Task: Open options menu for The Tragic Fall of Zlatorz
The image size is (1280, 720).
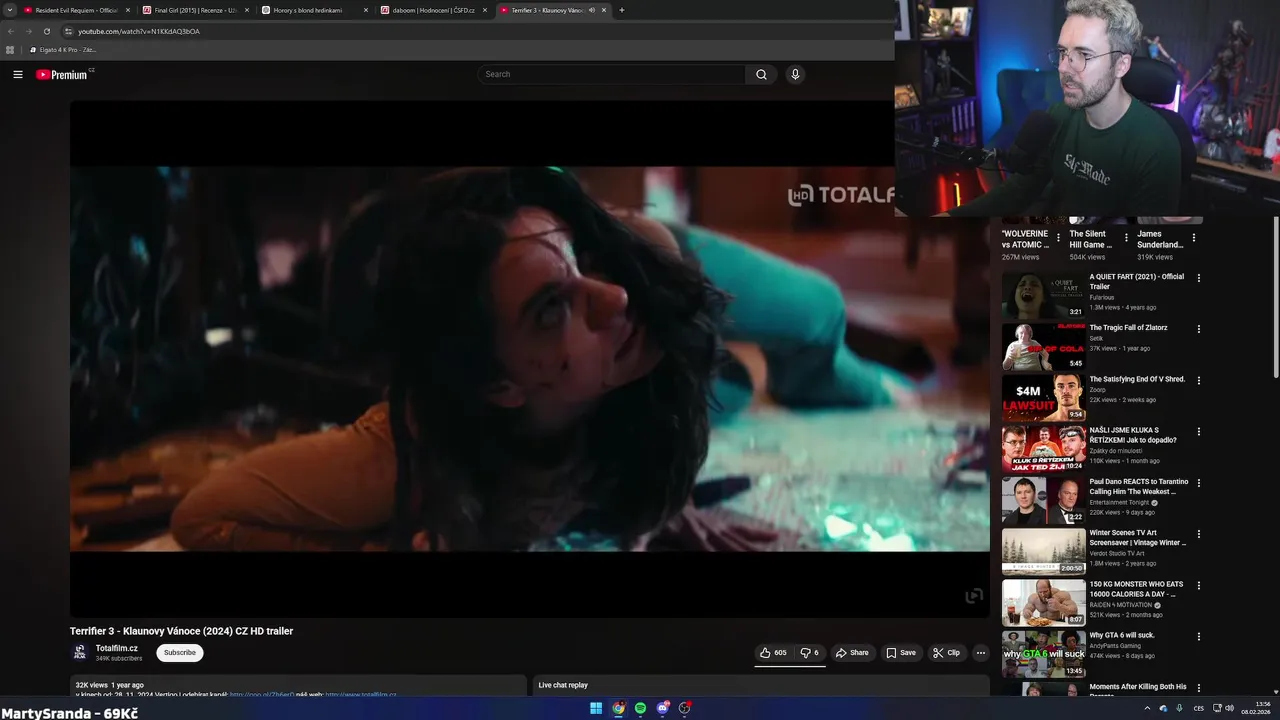Action: click(1199, 329)
